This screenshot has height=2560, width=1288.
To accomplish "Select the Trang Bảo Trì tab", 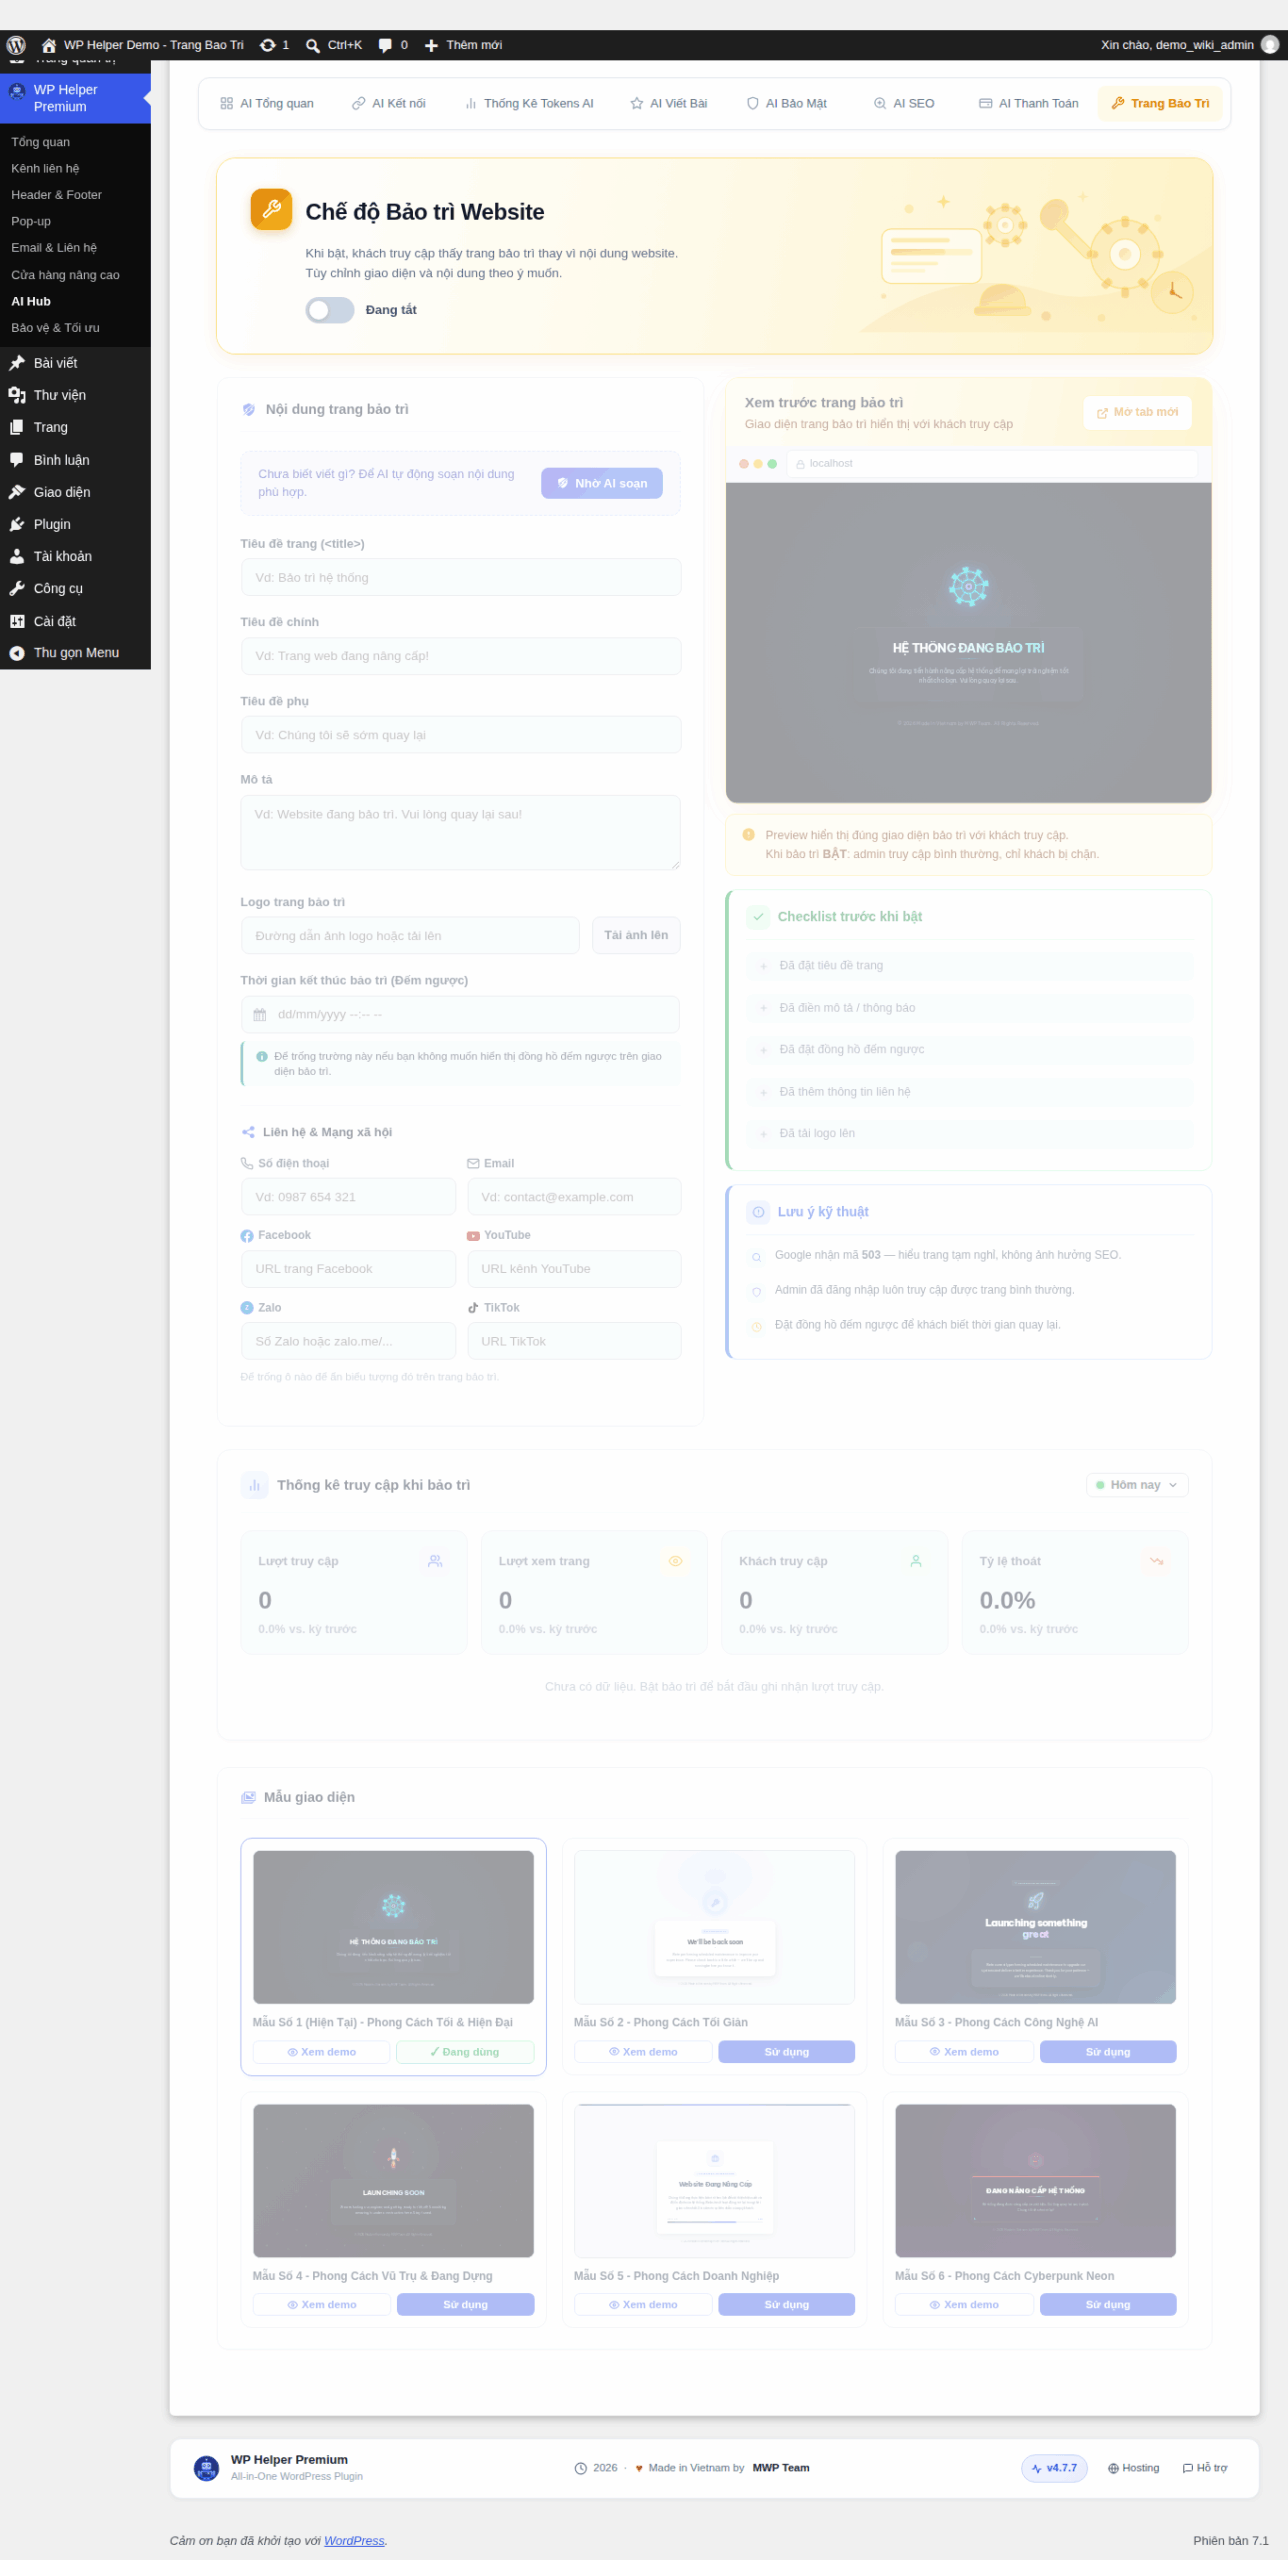I will coord(1160,103).
